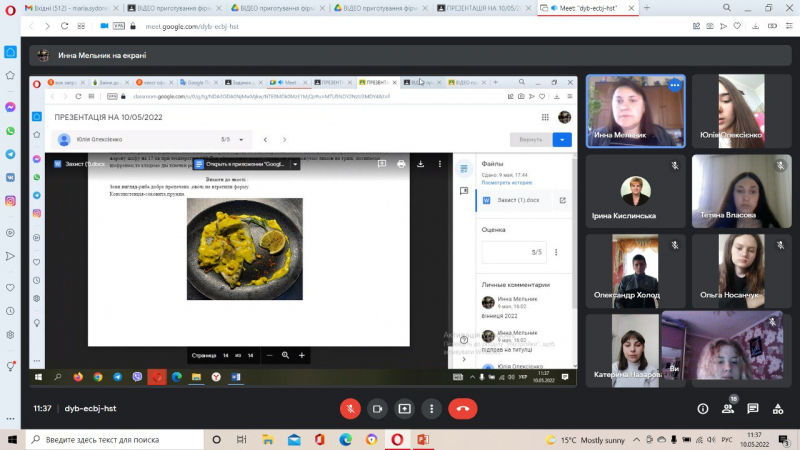Open File Explorer from taskbar

click(x=268, y=439)
